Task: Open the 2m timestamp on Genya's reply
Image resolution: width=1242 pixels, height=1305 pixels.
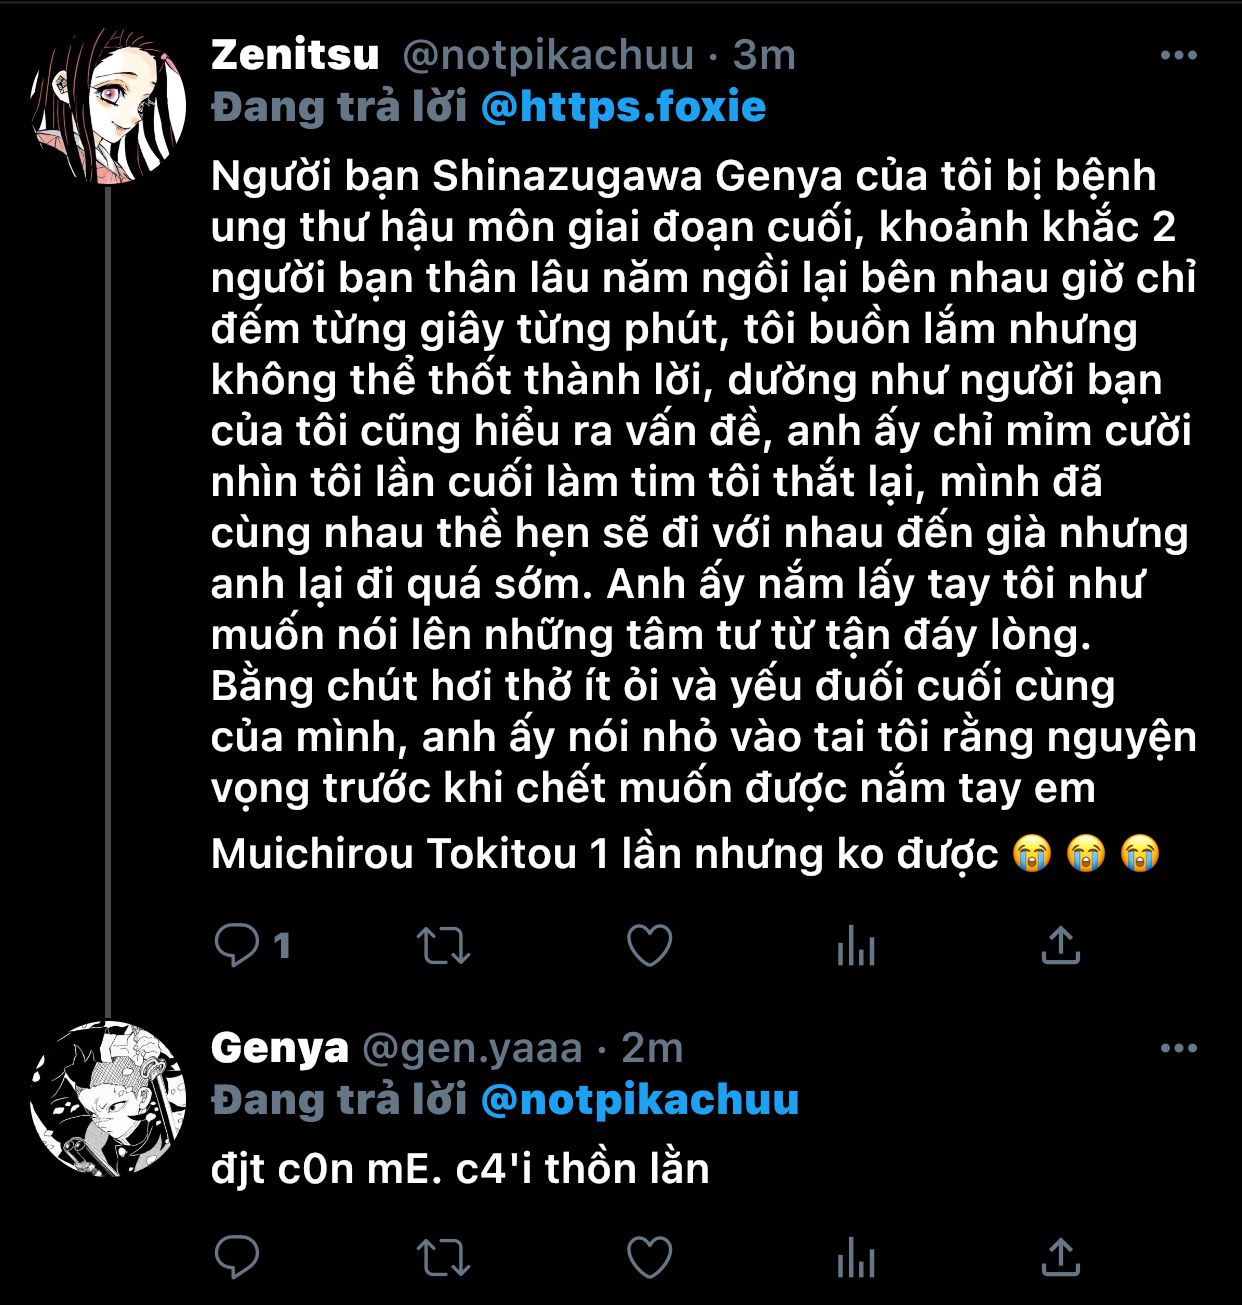Action: (652, 1048)
